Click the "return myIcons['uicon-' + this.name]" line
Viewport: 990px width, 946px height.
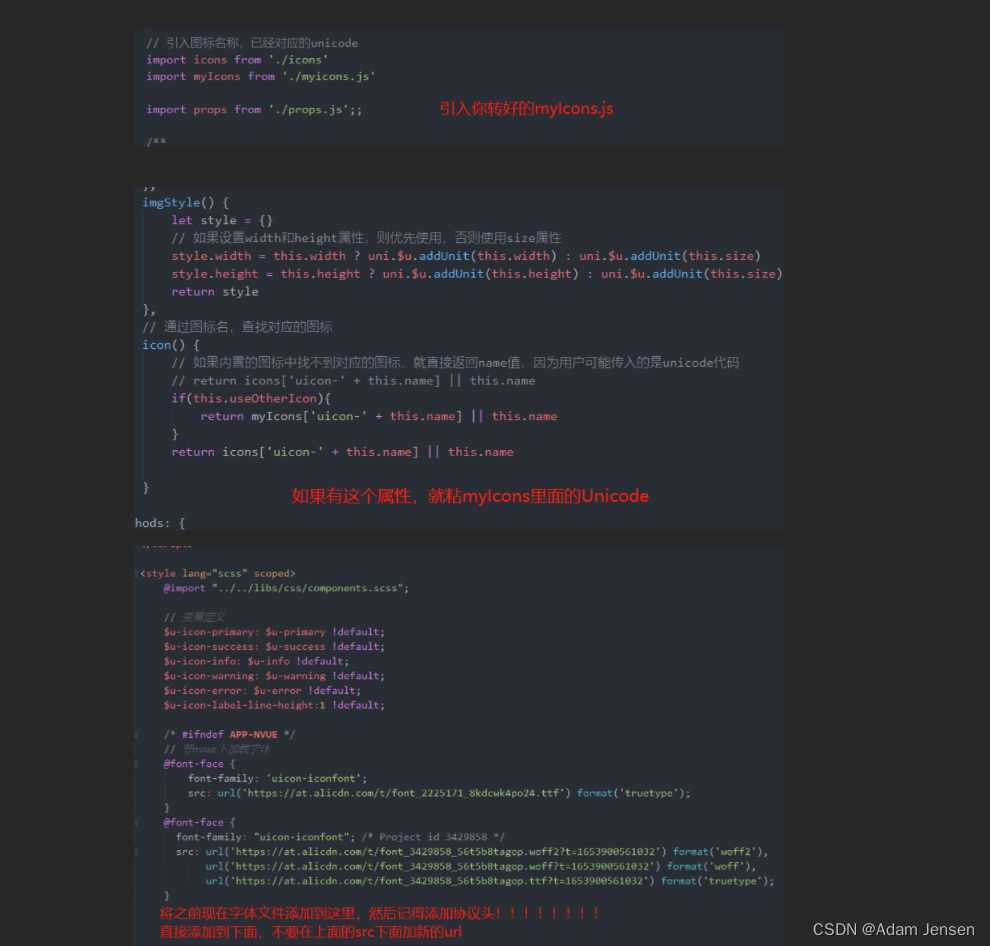pos(378,416)
